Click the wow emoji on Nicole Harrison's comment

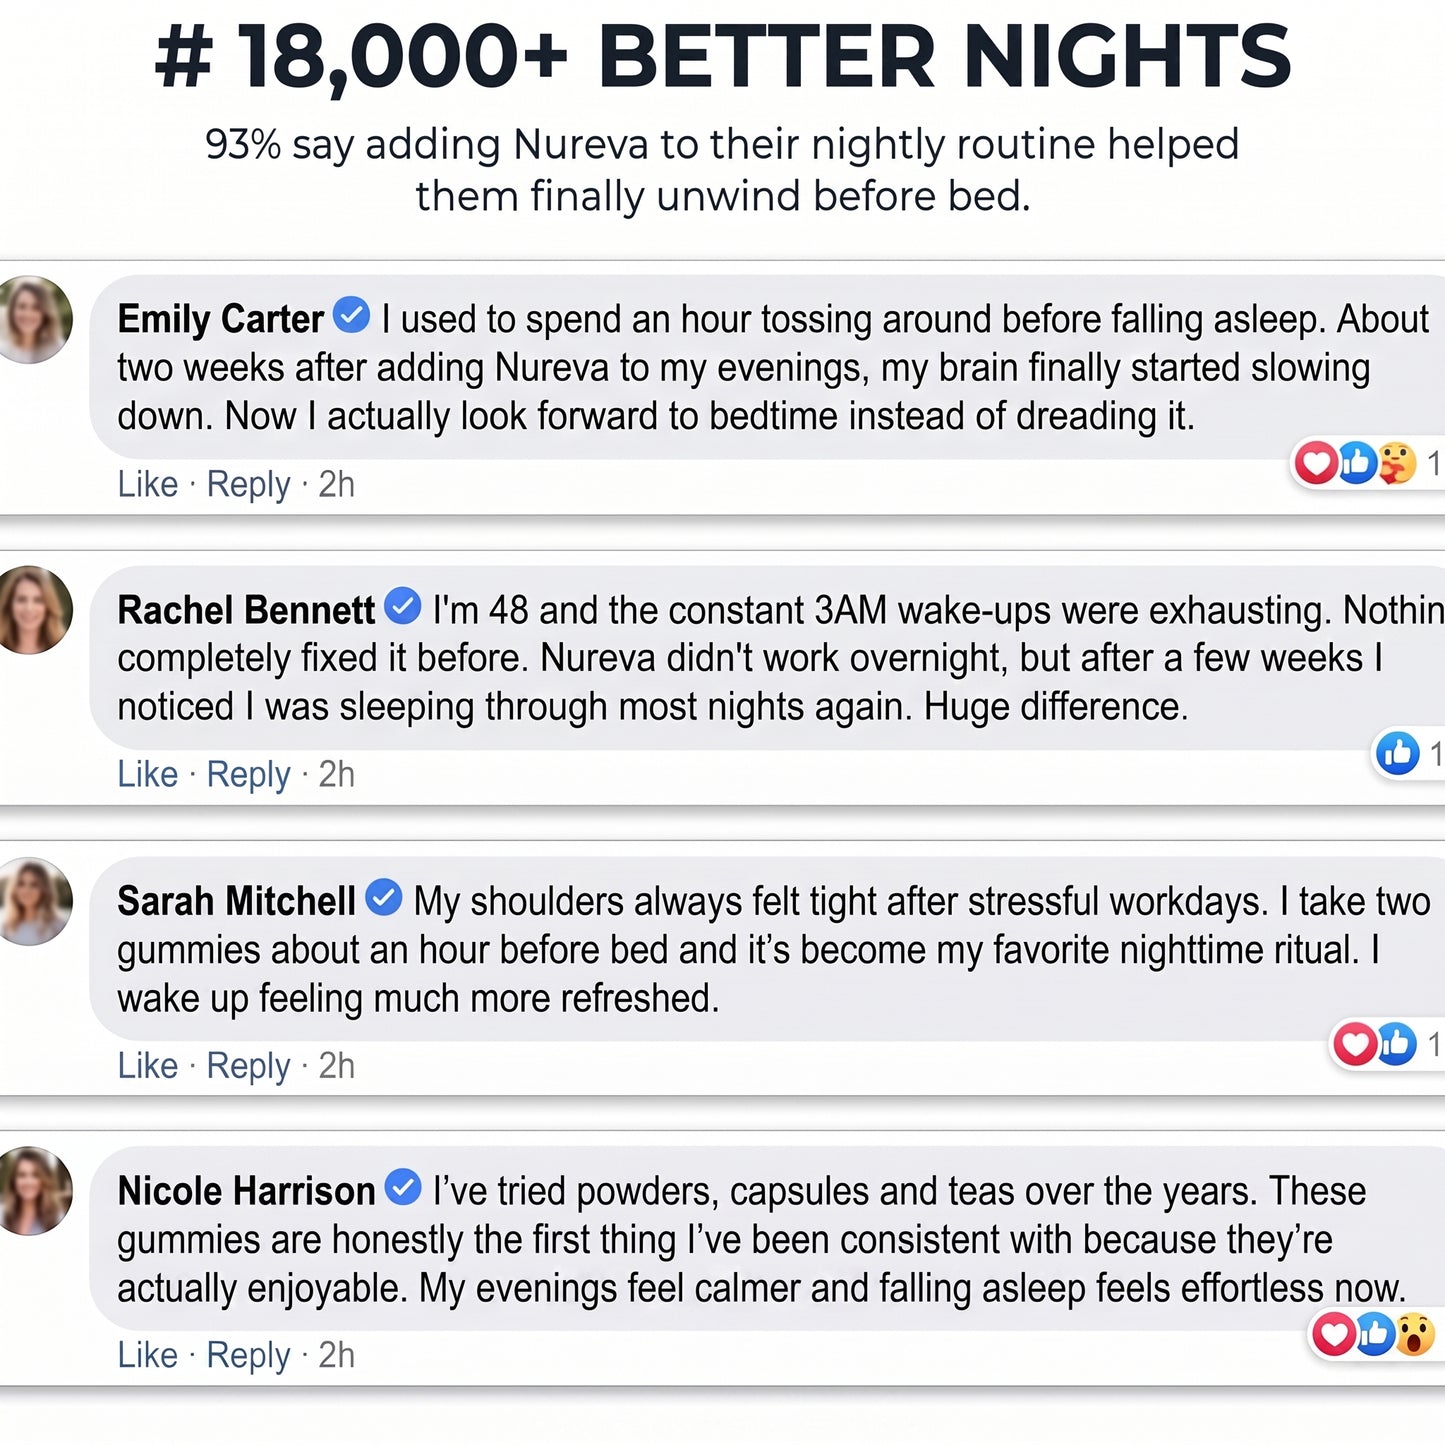pyautogui.click(x=1415, y=1334)
